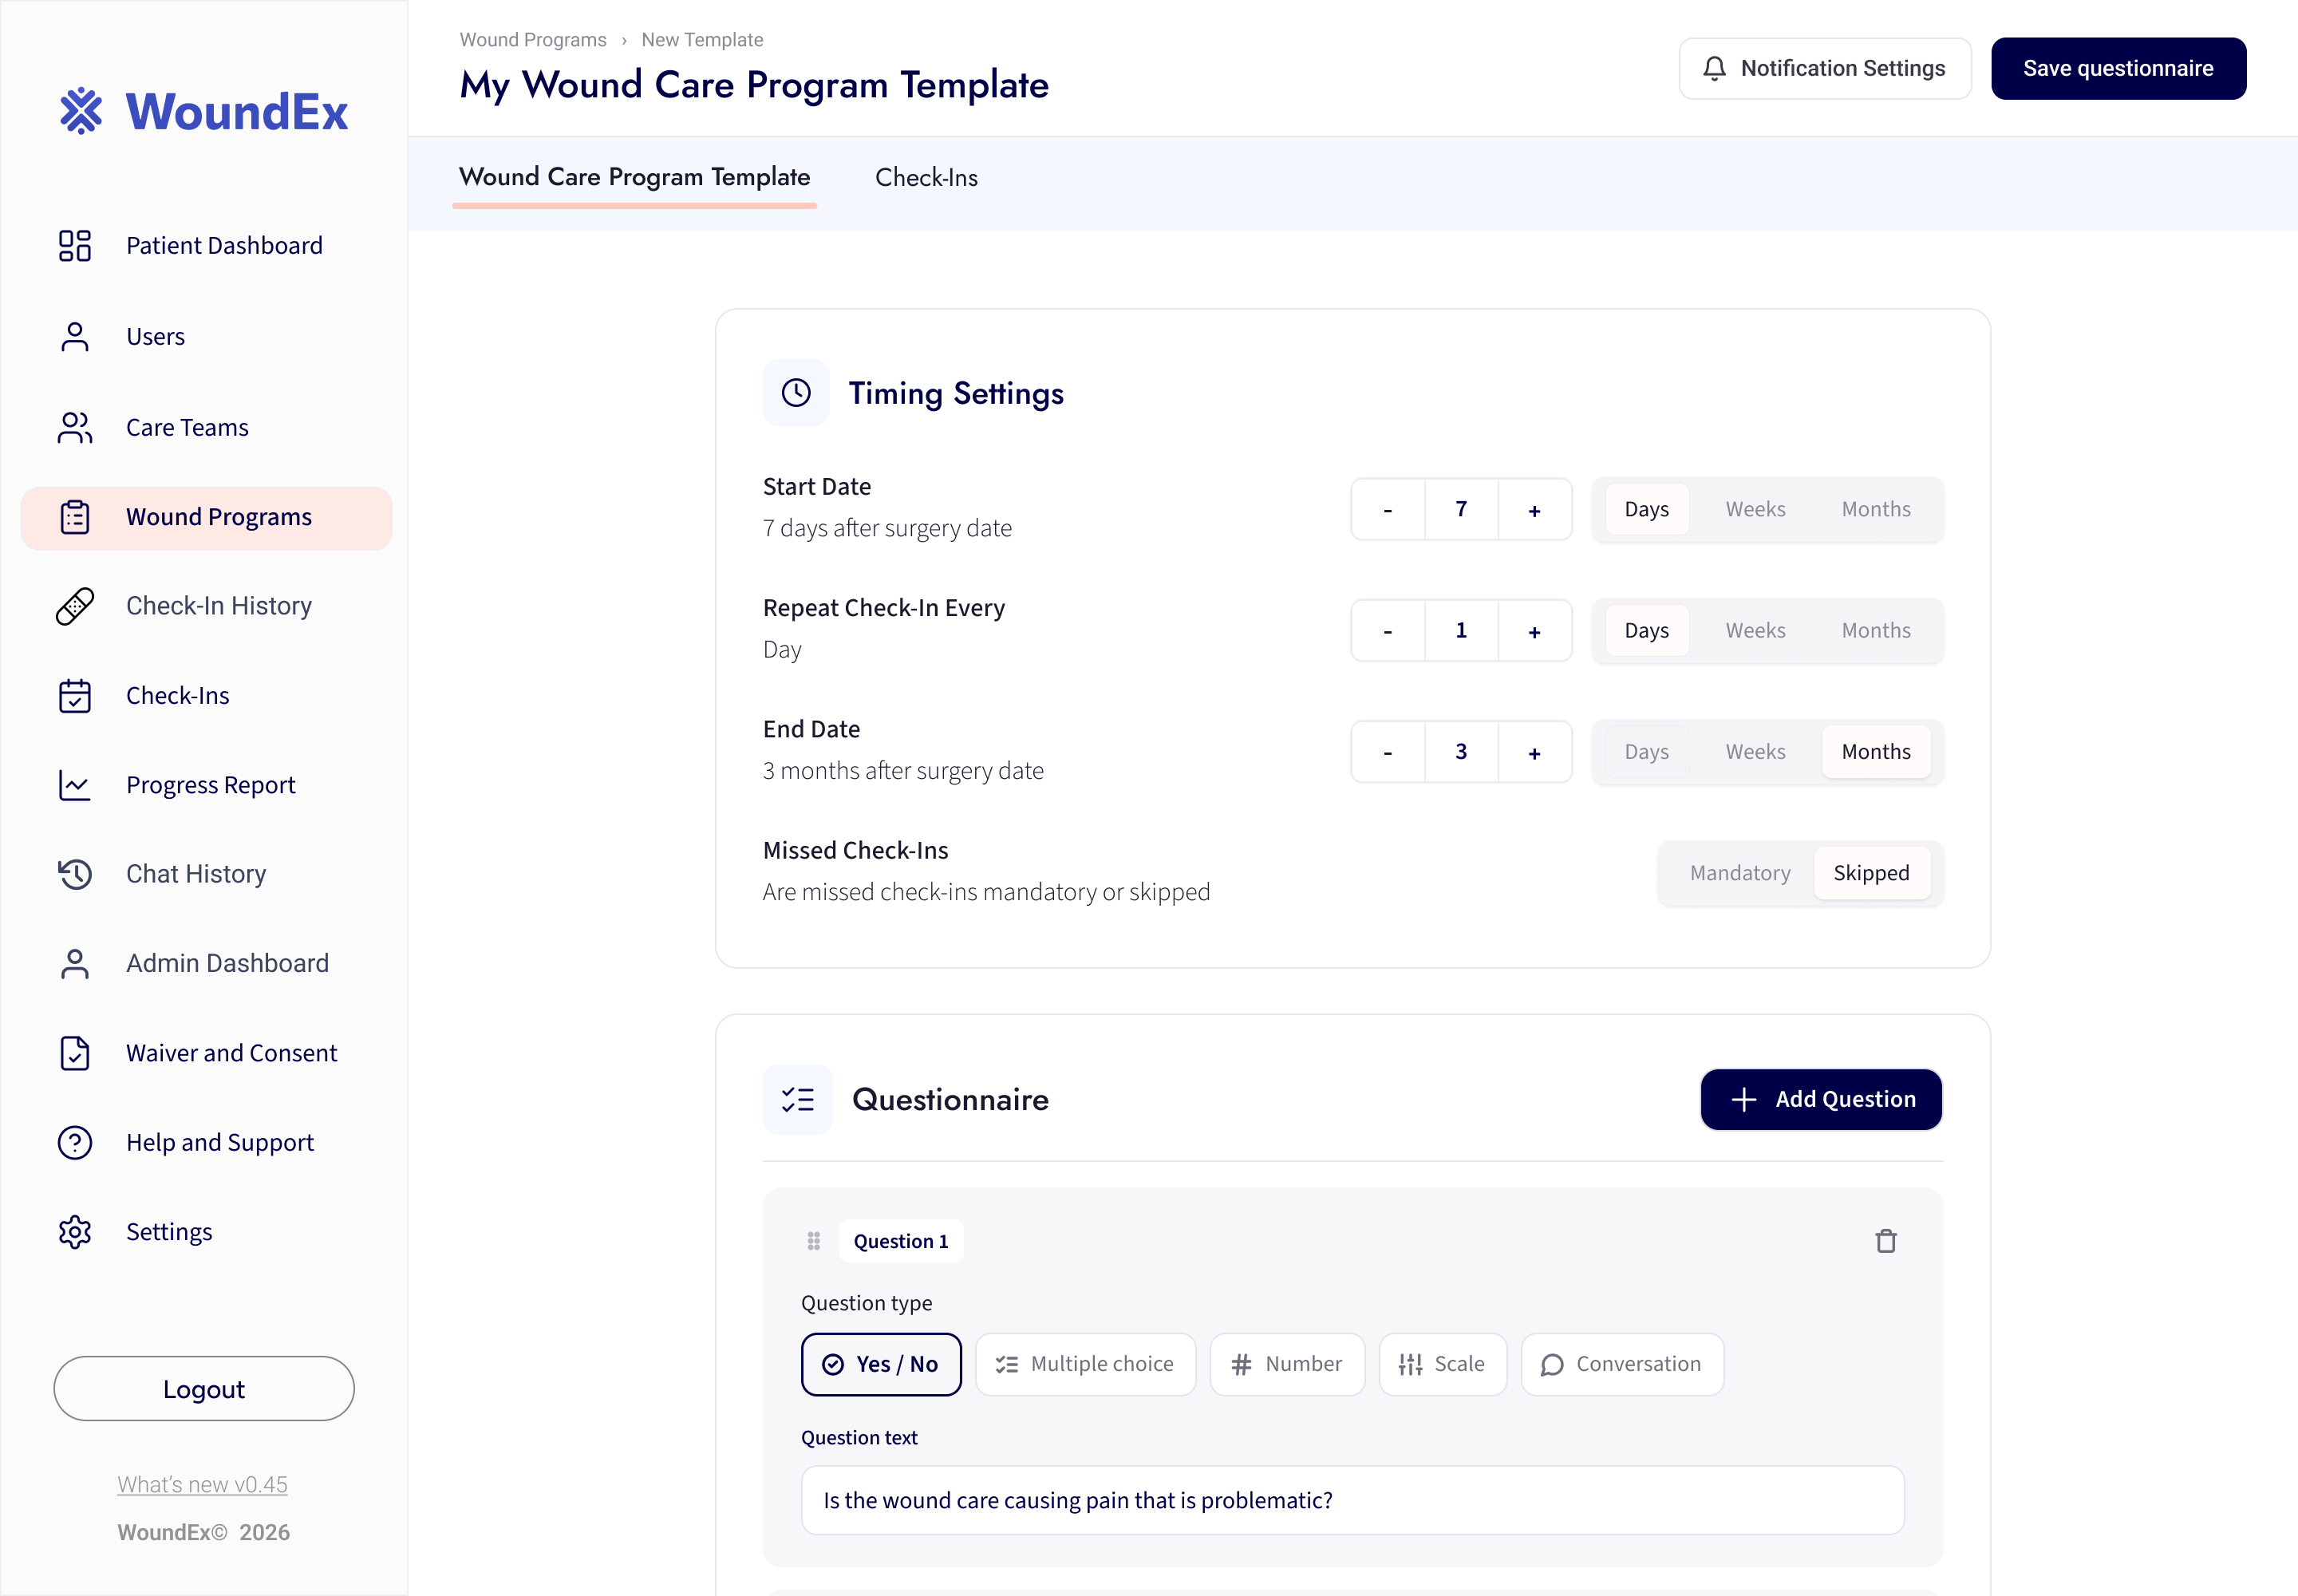Click the Admin Dashboard person icon
2298x1596 pixels.
[x=75, y=964]
